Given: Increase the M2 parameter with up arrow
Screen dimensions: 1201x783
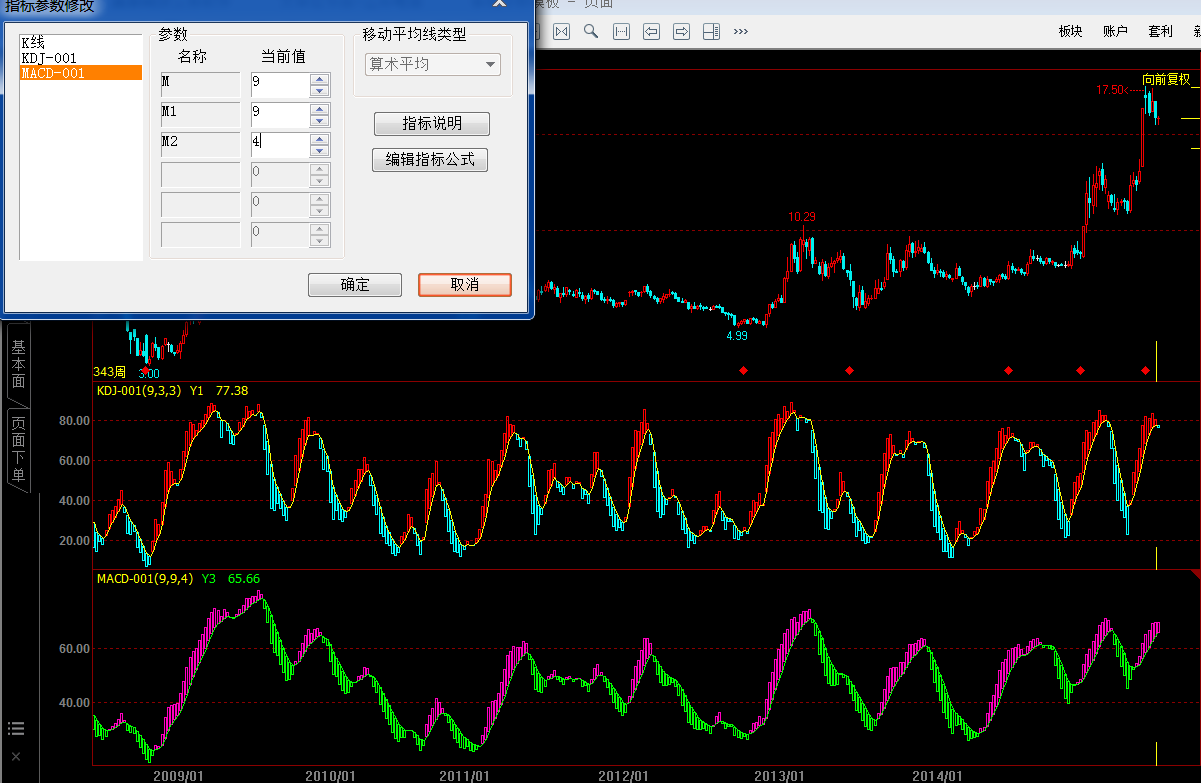Looking at the screenshot, I should coord(320,139).
